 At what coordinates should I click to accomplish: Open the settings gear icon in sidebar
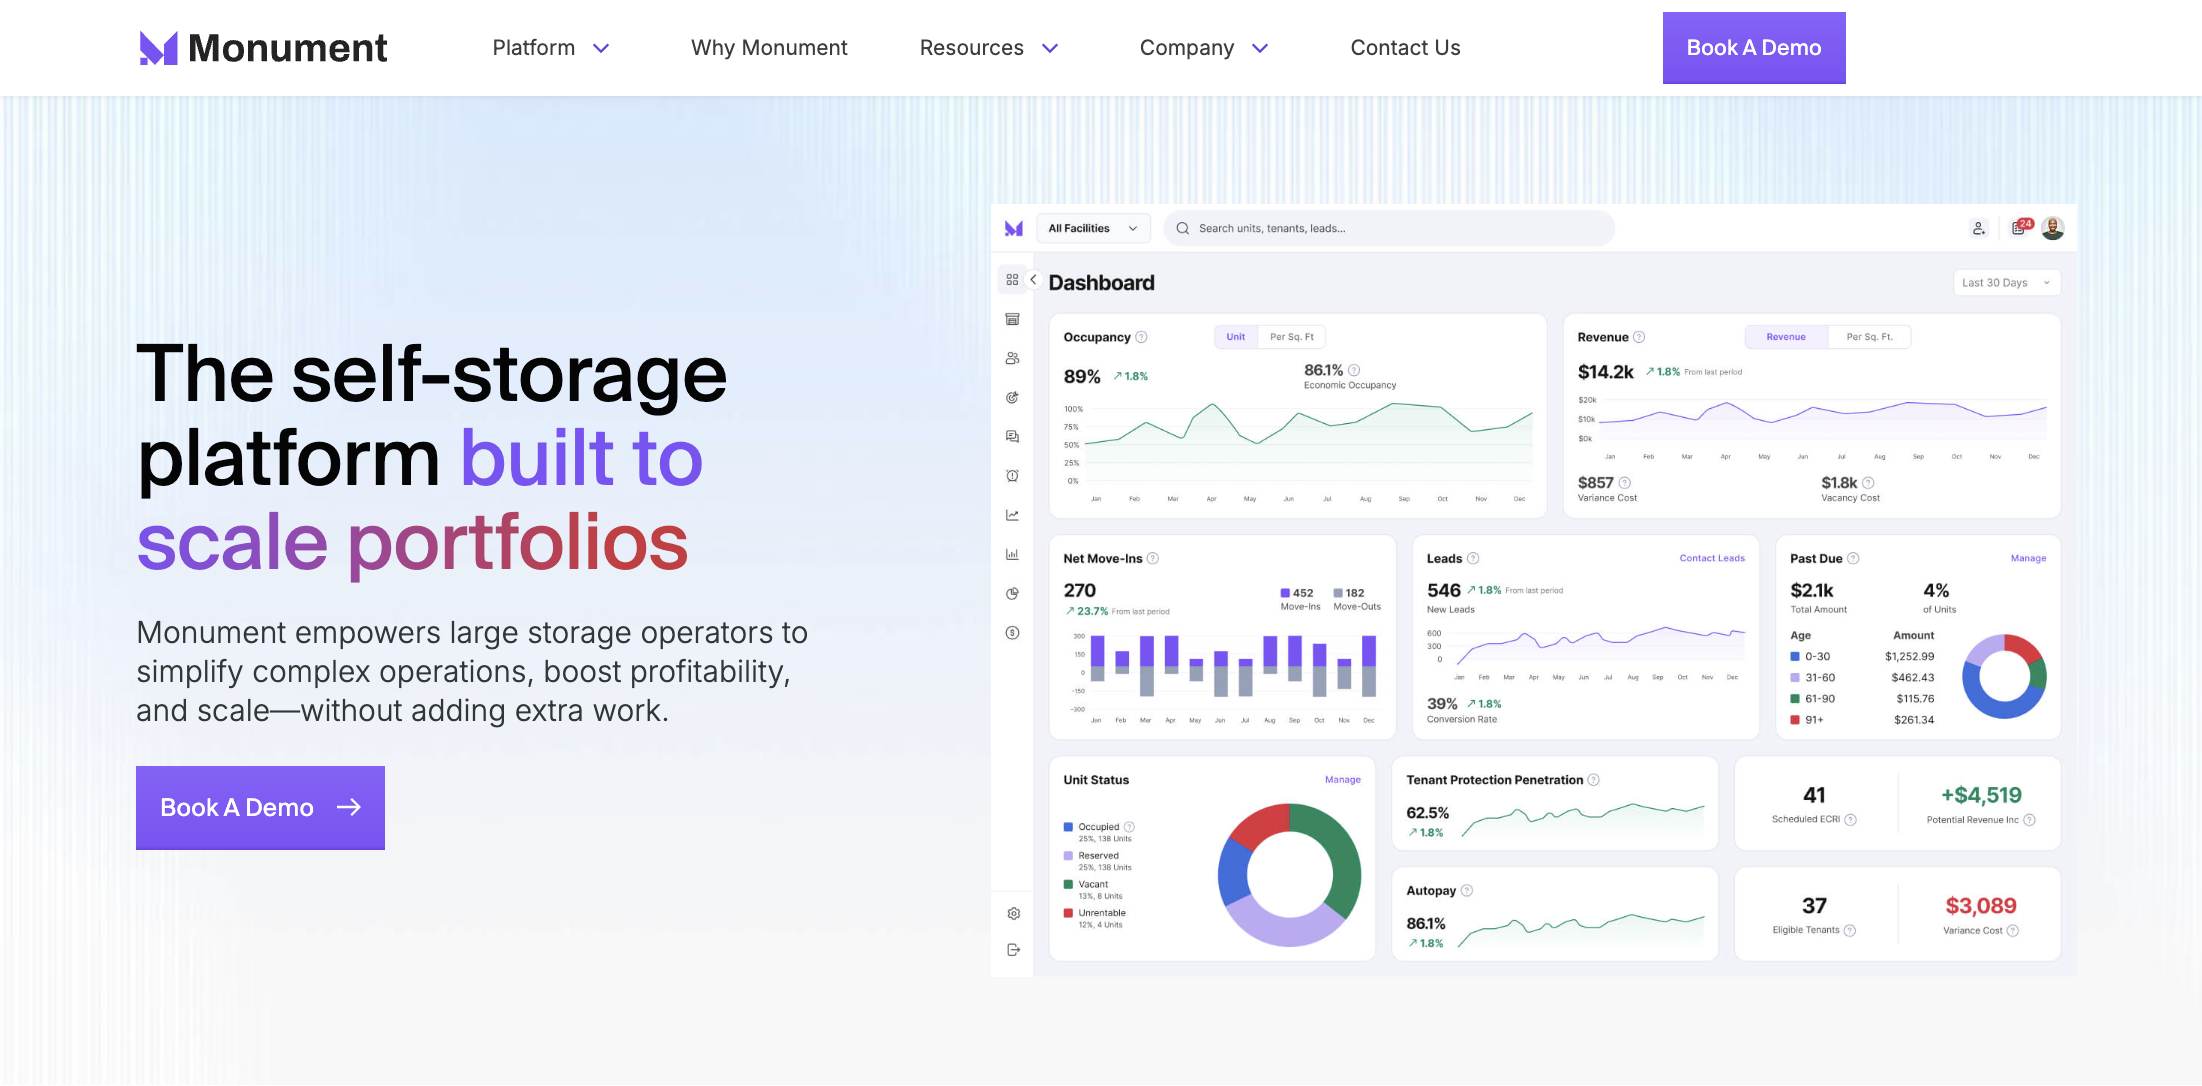click(x=1013, y=914)
